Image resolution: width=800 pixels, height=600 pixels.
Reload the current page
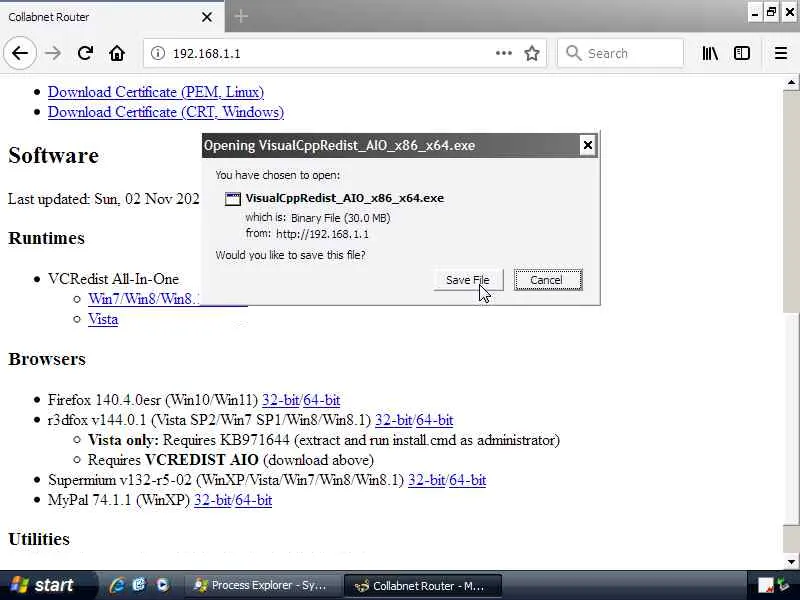(x=85, y=53)
